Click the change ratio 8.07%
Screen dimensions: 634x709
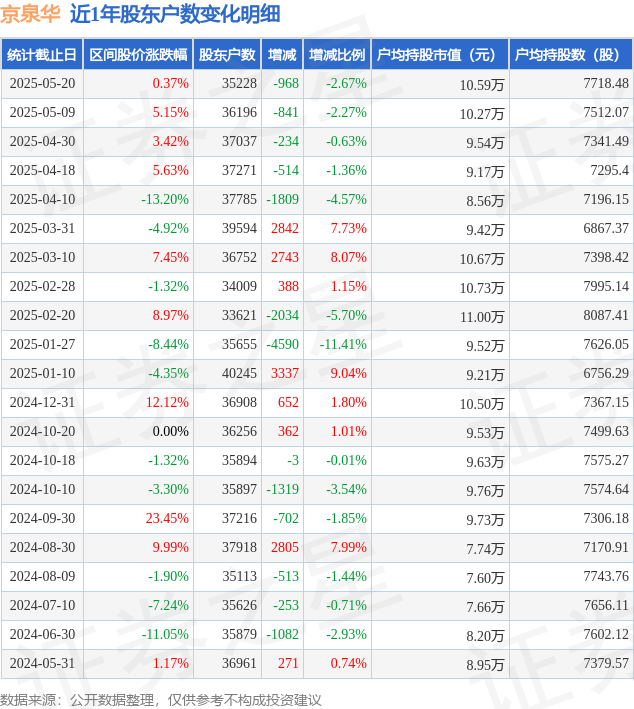(x=349, y=257)
